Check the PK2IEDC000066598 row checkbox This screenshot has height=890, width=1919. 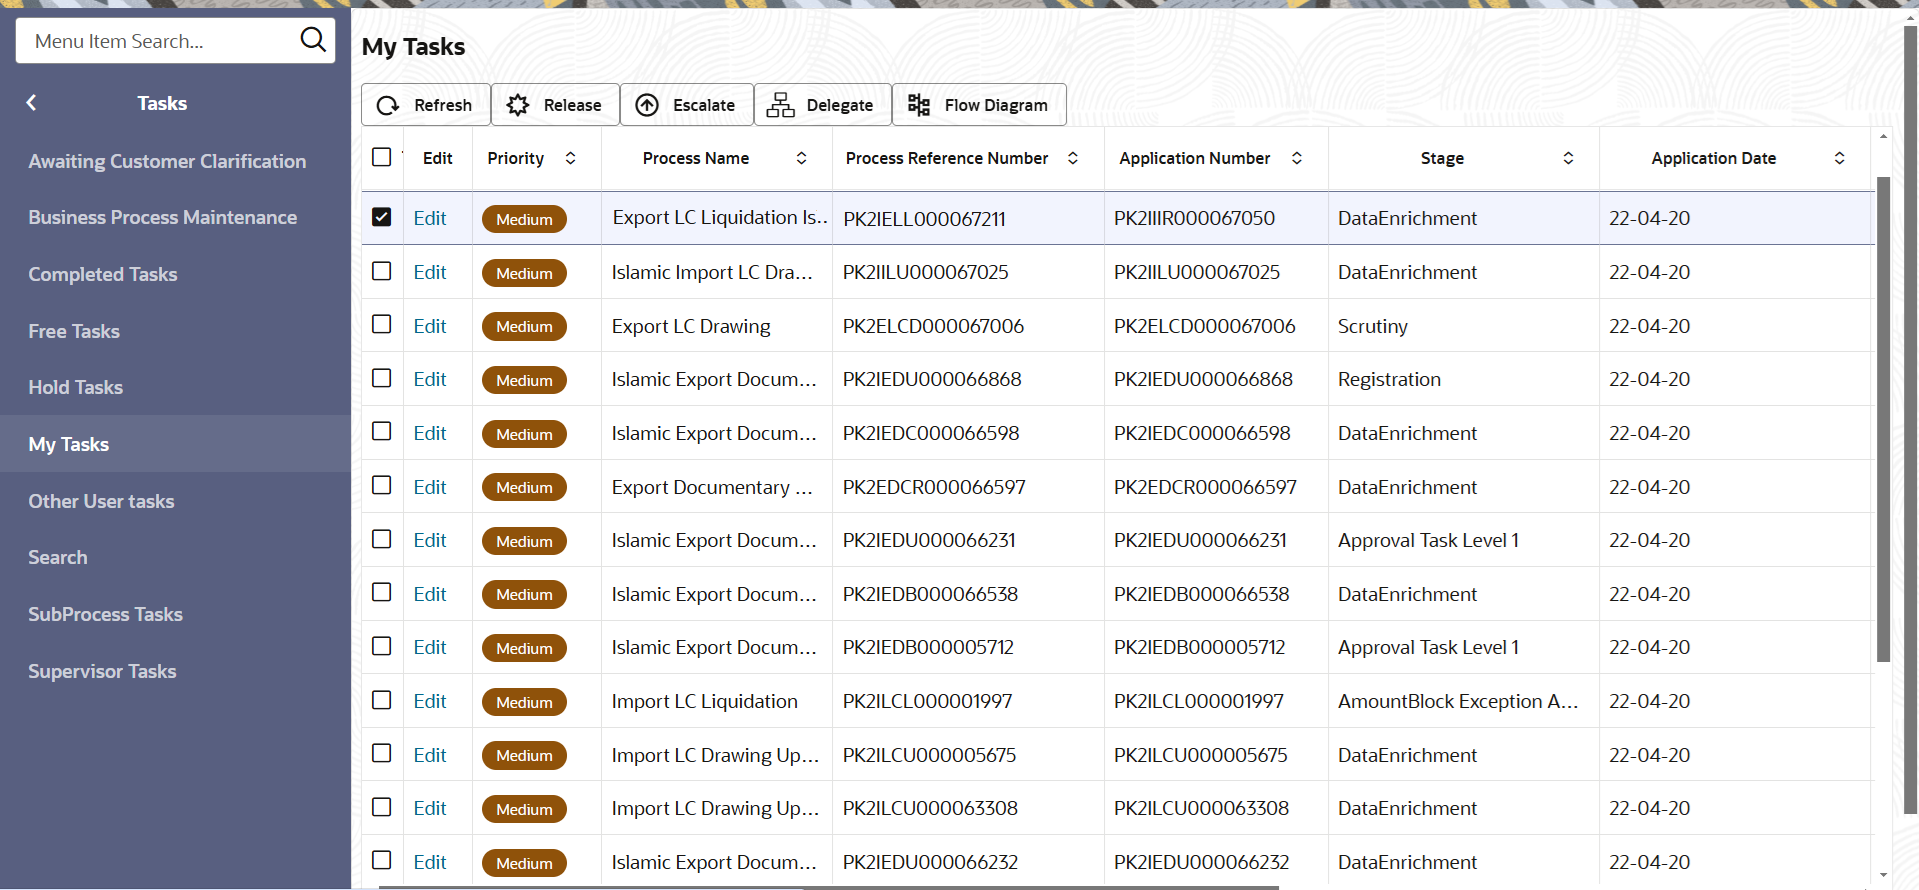pyautogui.click(x=381, y=431)
